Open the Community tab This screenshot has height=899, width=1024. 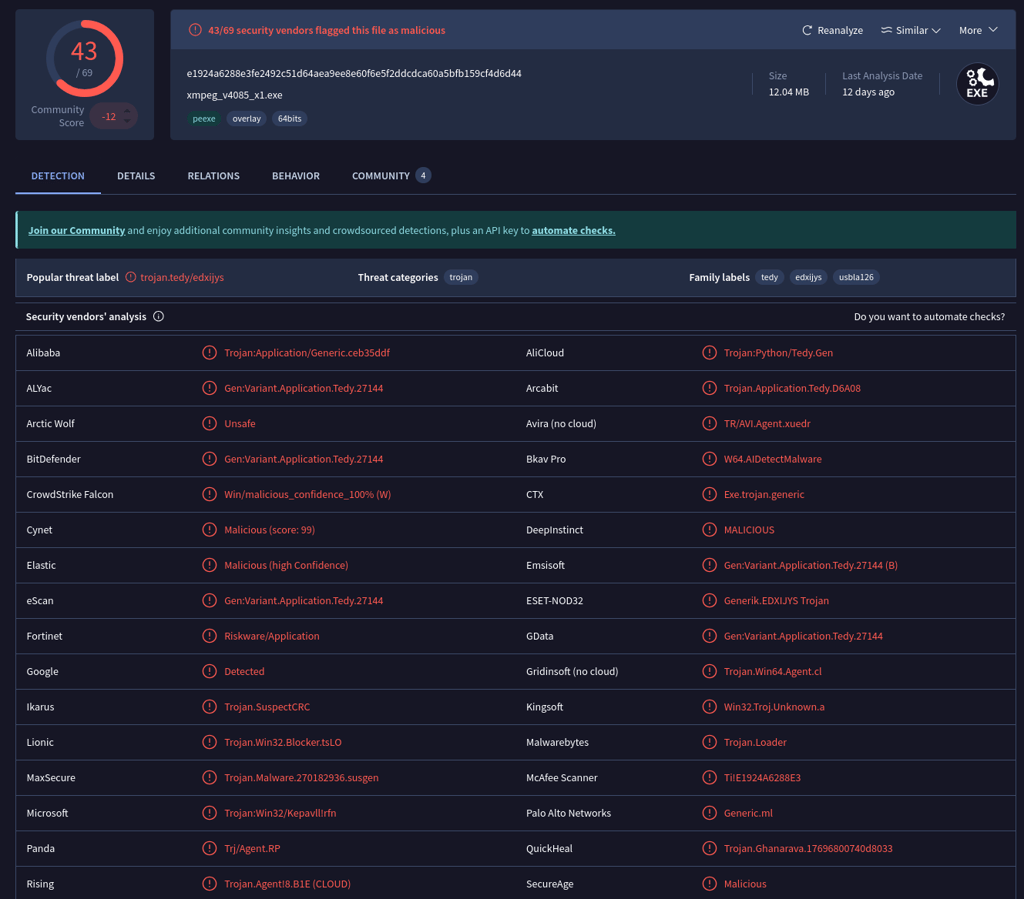[391, 176]
